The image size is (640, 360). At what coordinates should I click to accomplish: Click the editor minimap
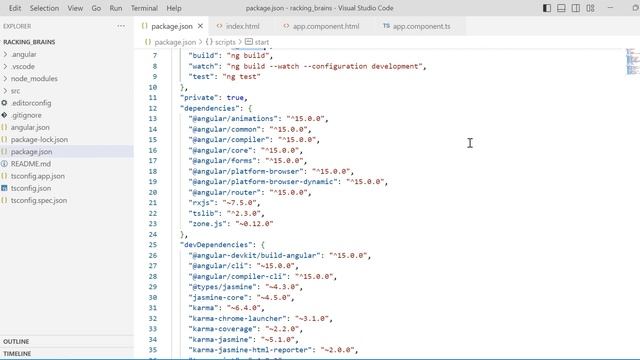[632, 62]
